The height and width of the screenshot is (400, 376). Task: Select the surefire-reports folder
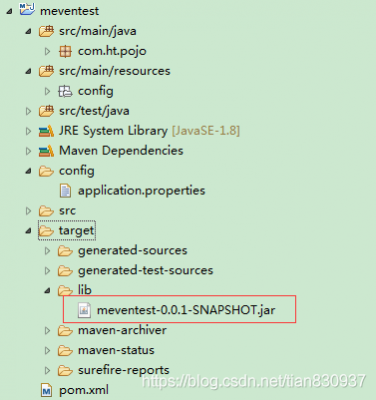124,370
